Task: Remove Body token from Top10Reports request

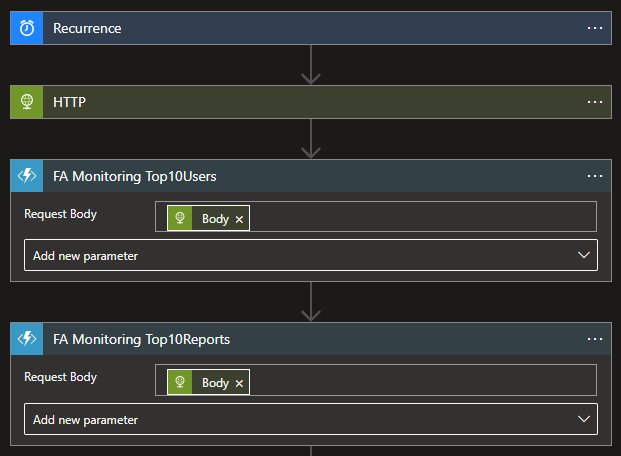Action: pyautogui.click(x=239, y=382)
